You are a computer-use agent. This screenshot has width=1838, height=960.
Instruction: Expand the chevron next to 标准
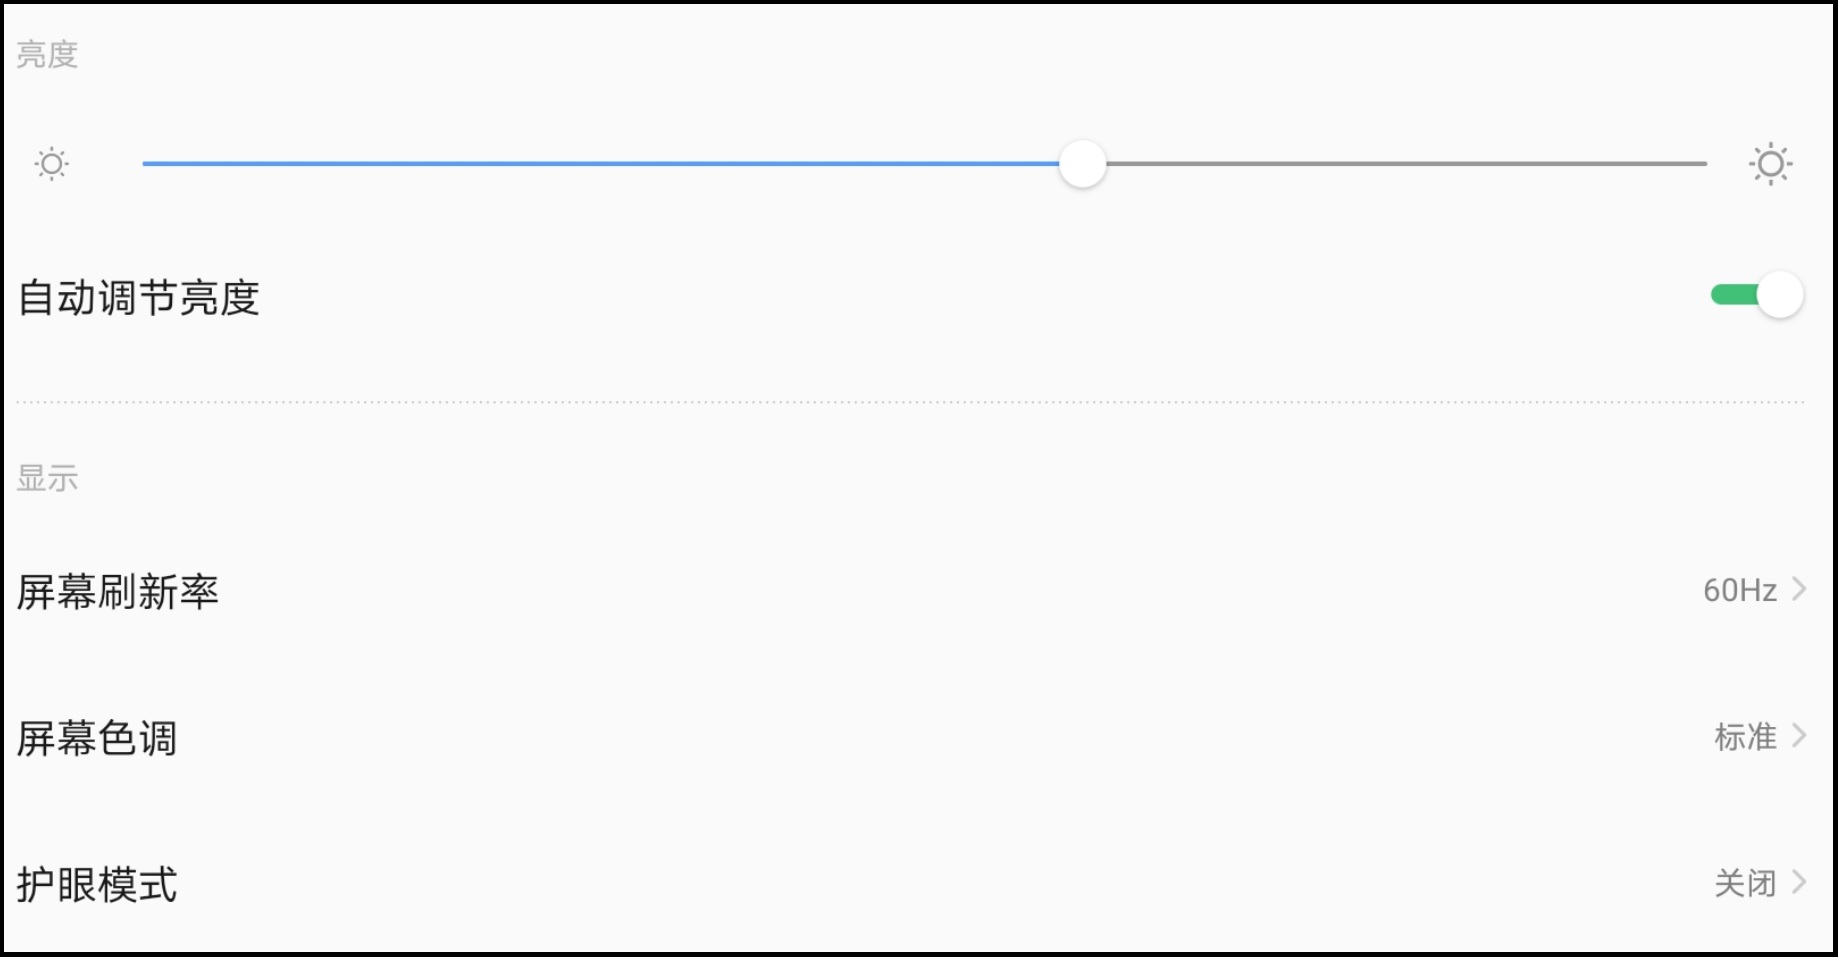click(x=1799, y=736)
